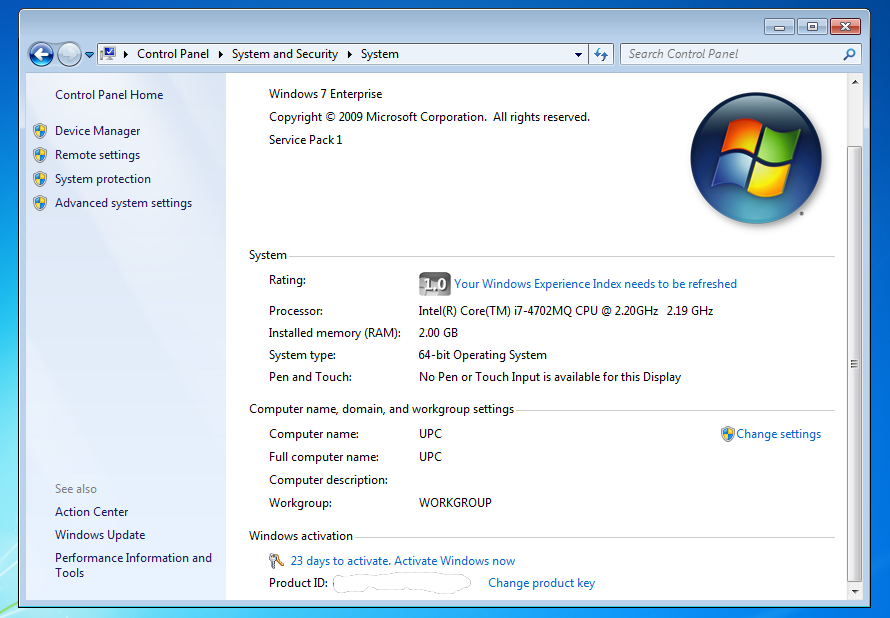Open Action Center under See also
The image size is (890, 618).
click(x=91, y=512)
